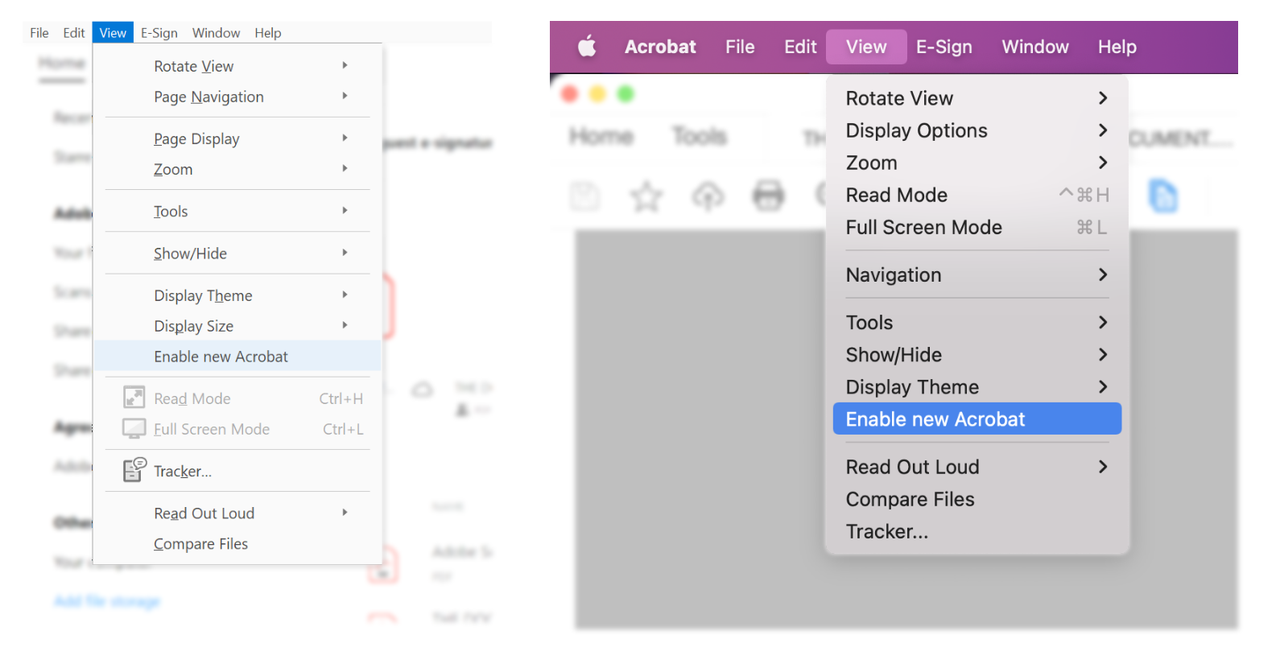Click the star icon in the Mac toolbar
Image resolution: width=1280 pixels, height=668 pixels.
646,196
